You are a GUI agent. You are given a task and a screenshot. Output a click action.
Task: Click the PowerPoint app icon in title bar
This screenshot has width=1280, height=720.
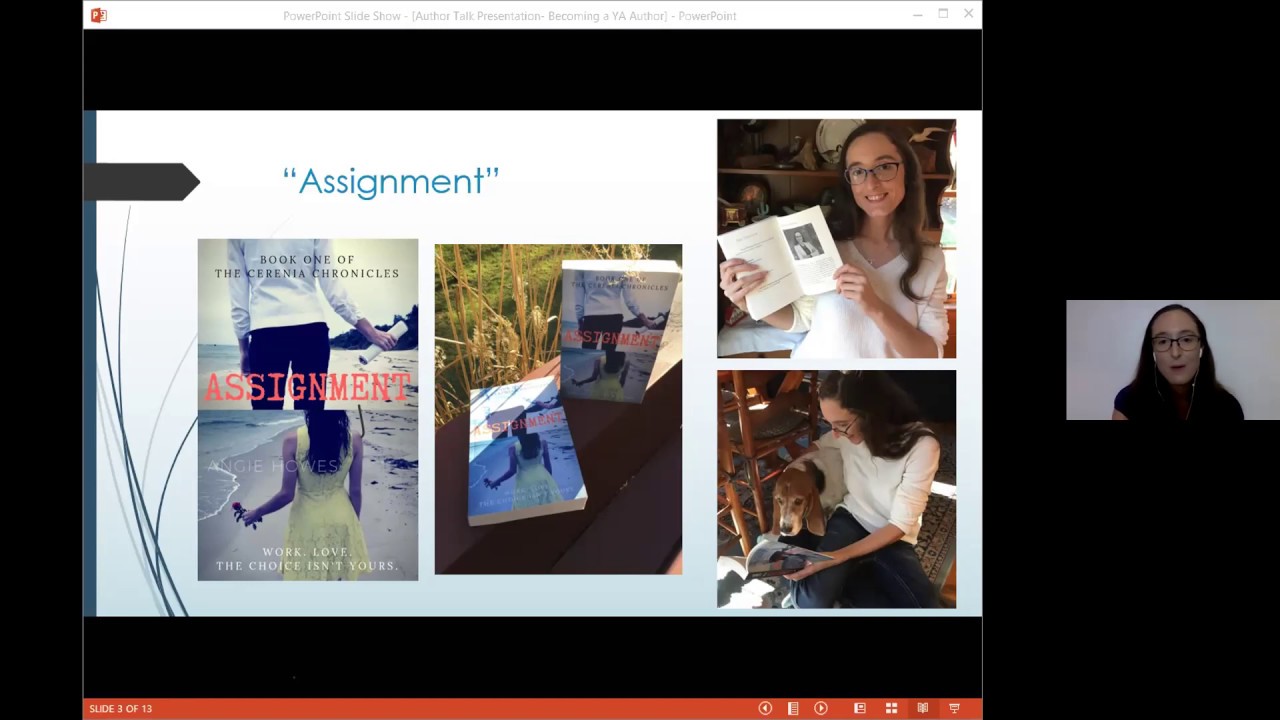pyautogui.click(x=98, y=15)
